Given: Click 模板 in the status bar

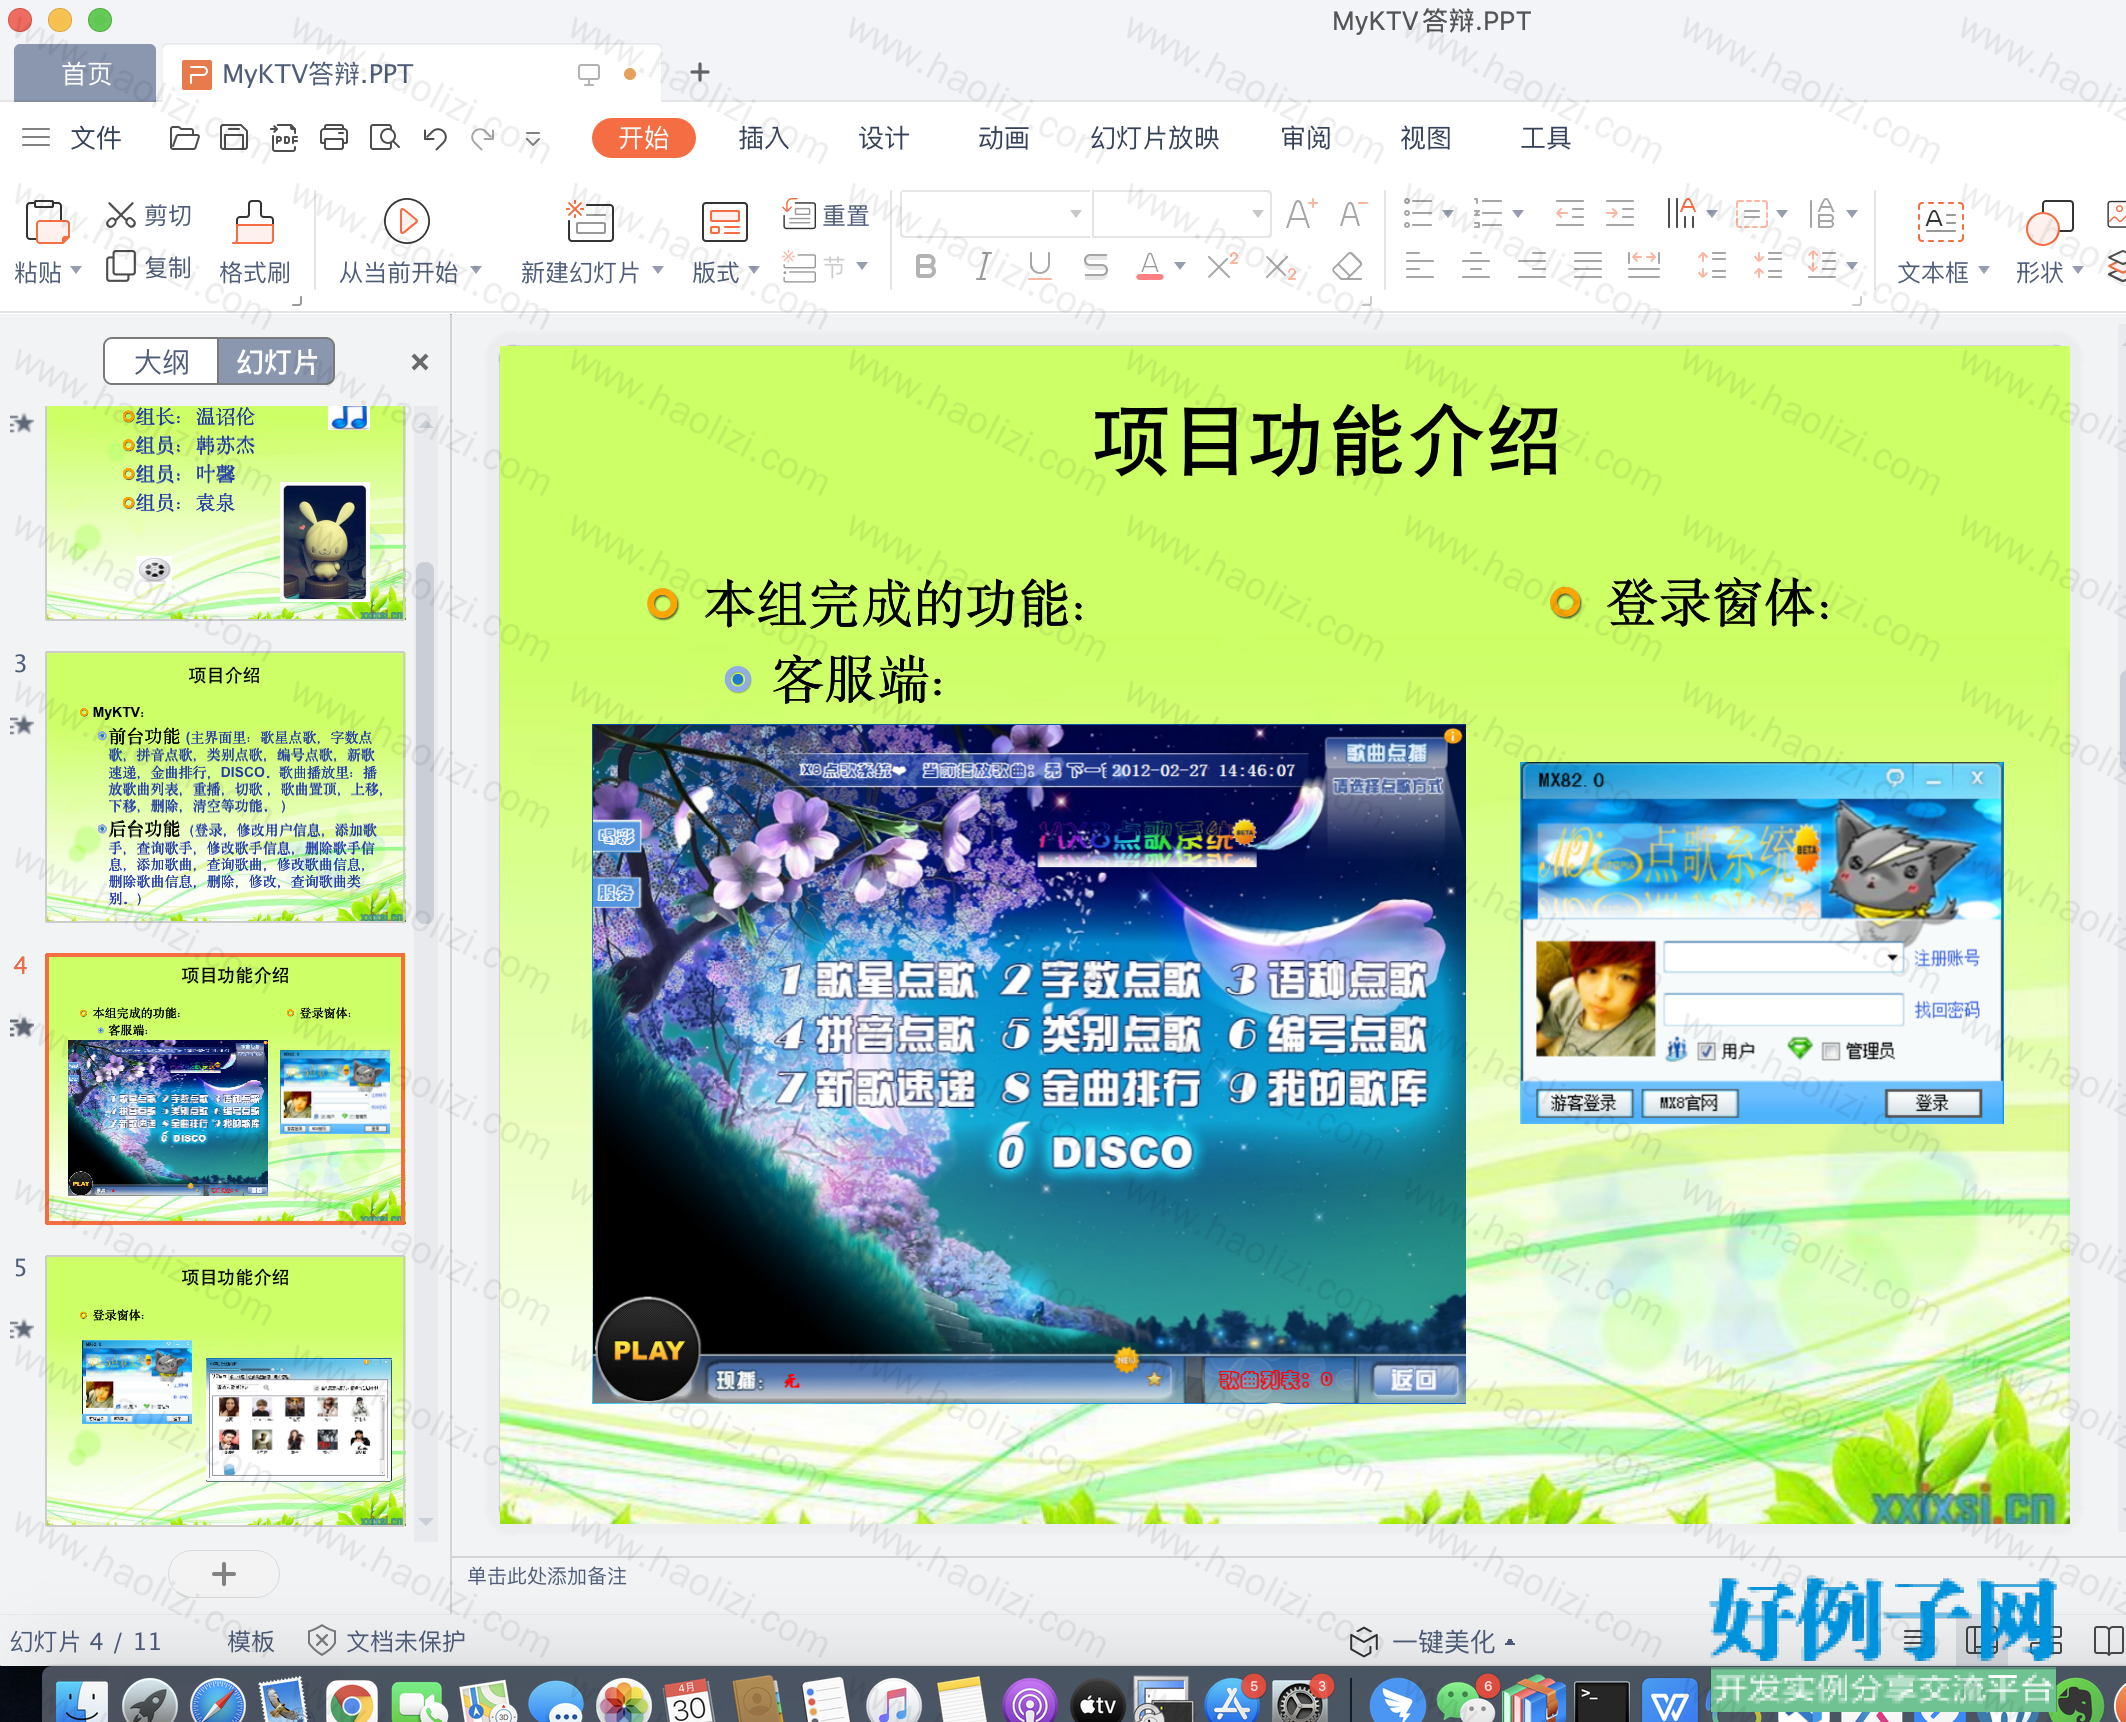Looking at the screenshot, I should pos(251,1641).
